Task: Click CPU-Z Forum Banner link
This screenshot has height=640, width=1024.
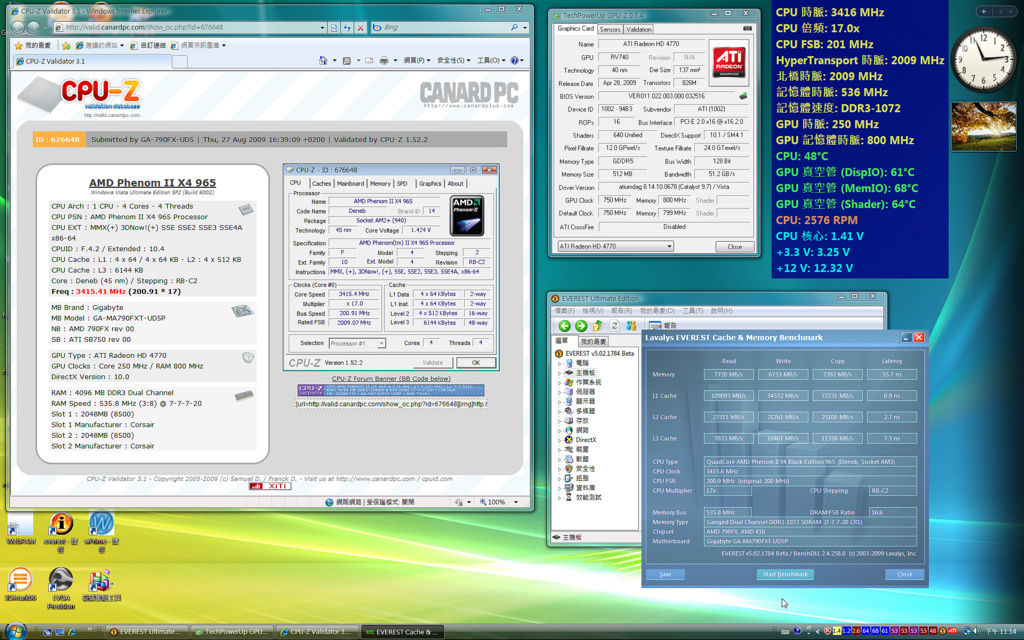Action: tap(391, 379)
